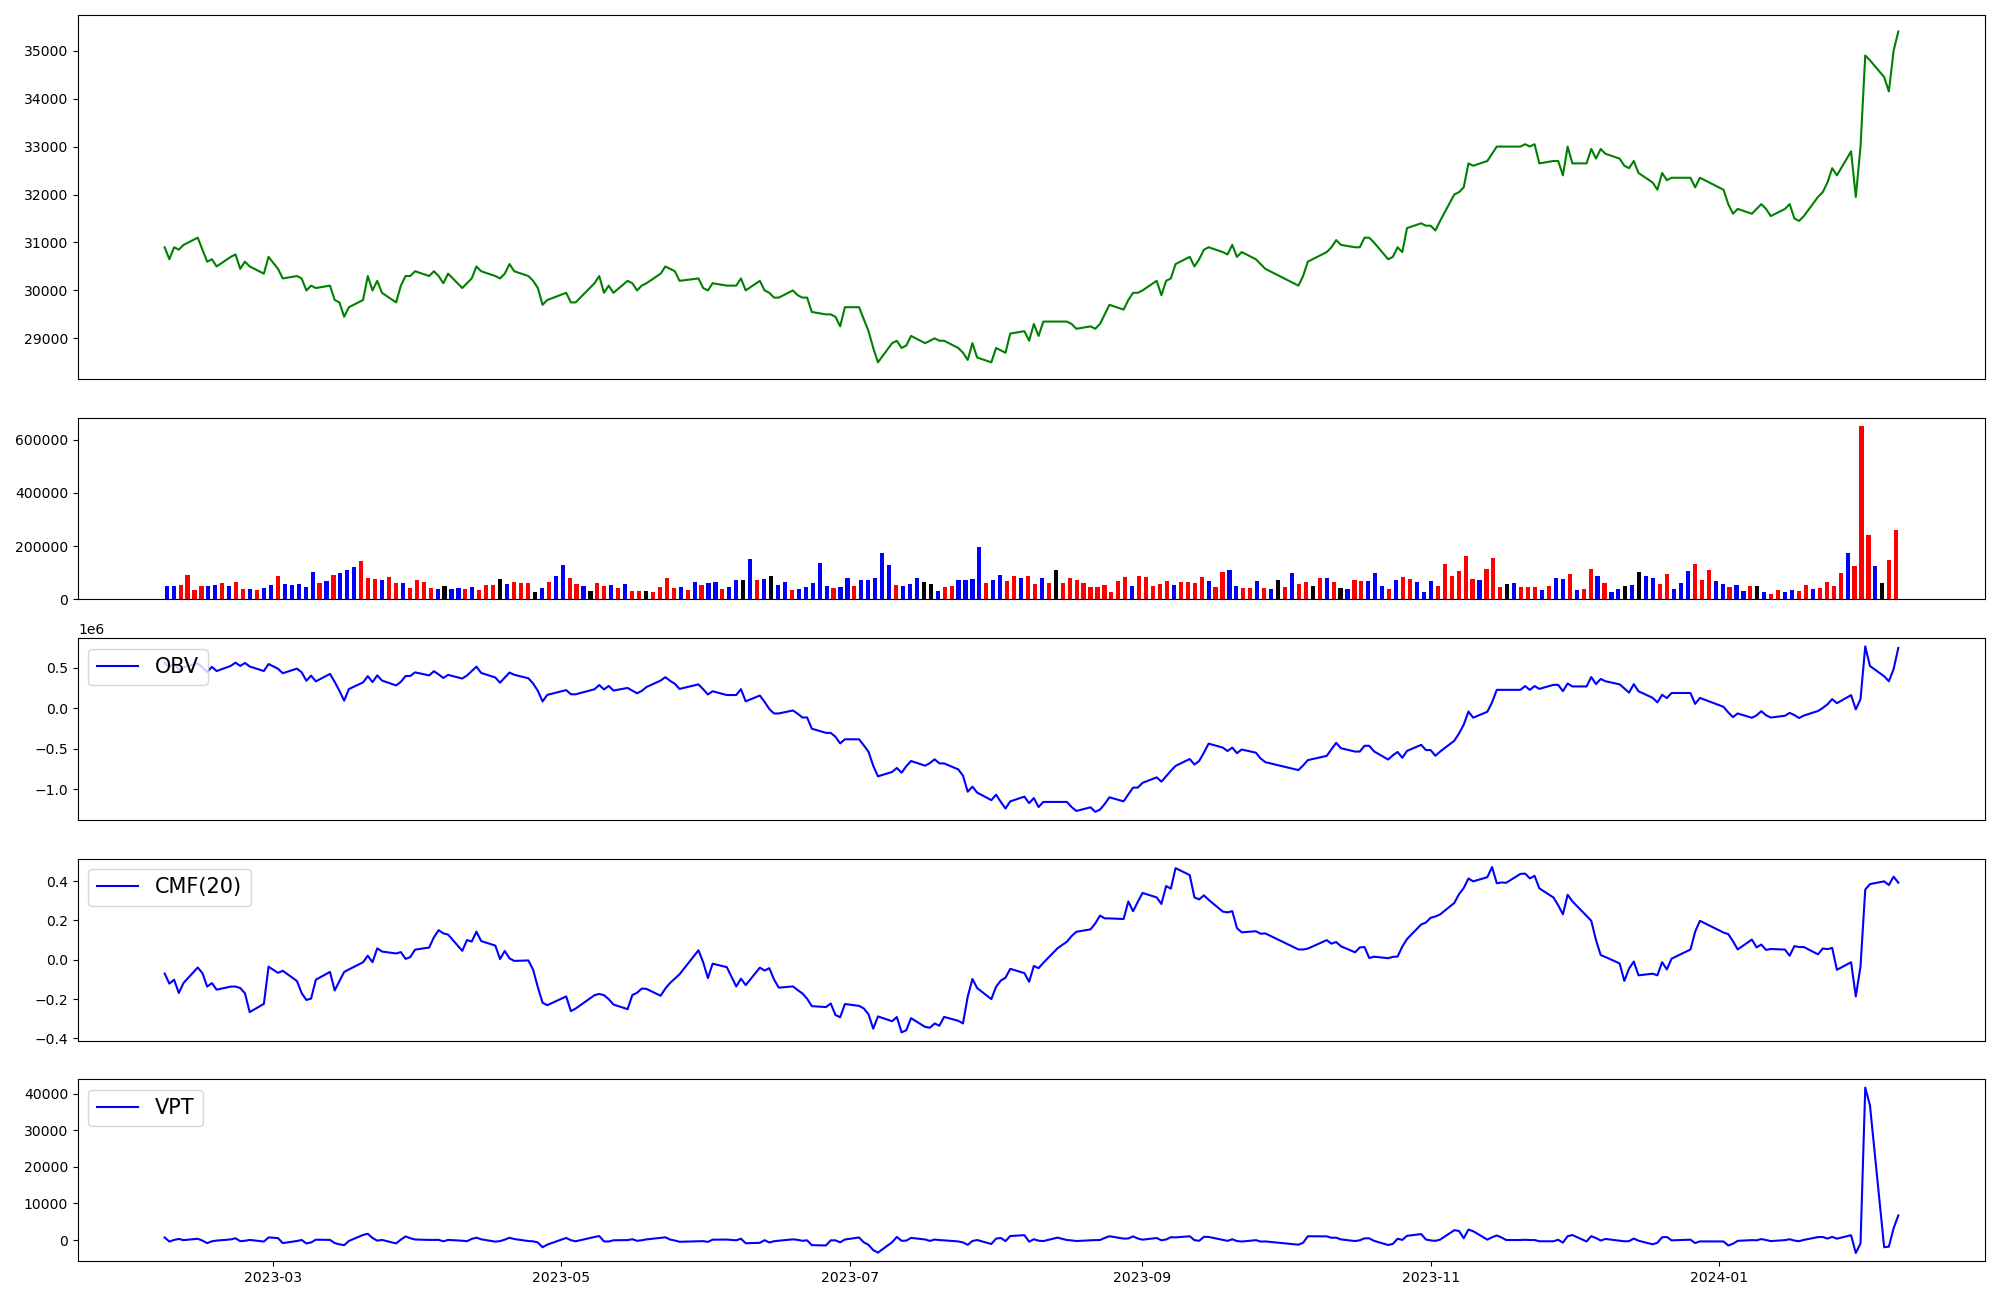Click the 1e6 offset text above OBV axis

[x=91, y=629]
